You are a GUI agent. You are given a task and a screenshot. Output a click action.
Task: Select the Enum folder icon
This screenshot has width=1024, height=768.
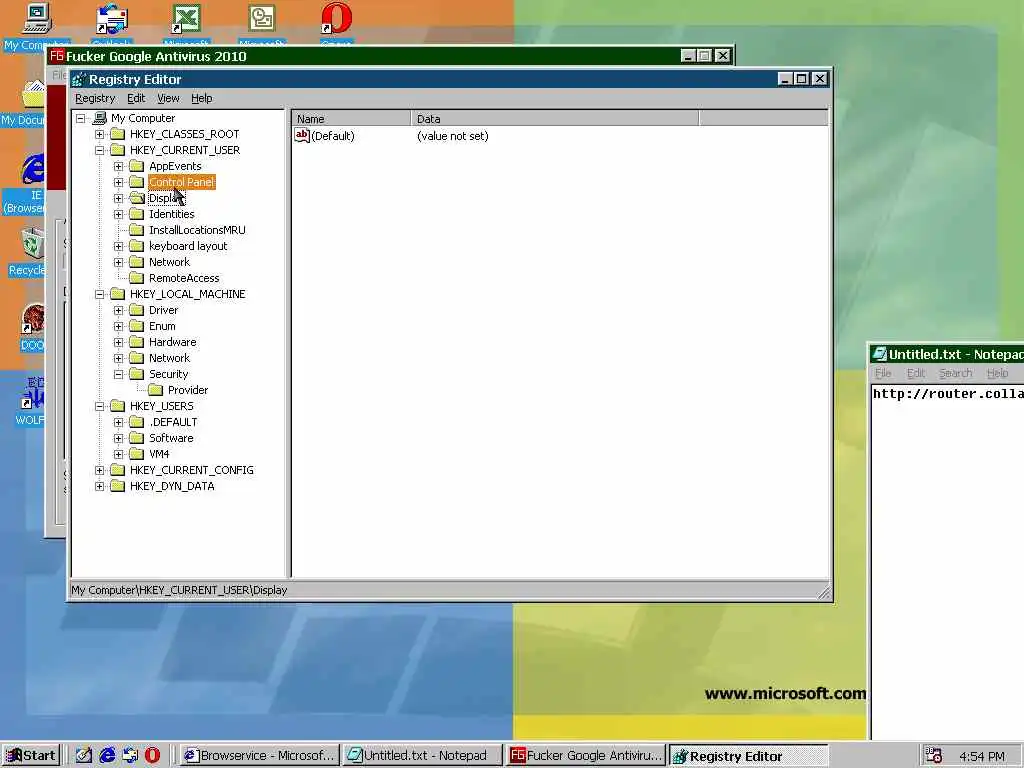tap(136, 326)
